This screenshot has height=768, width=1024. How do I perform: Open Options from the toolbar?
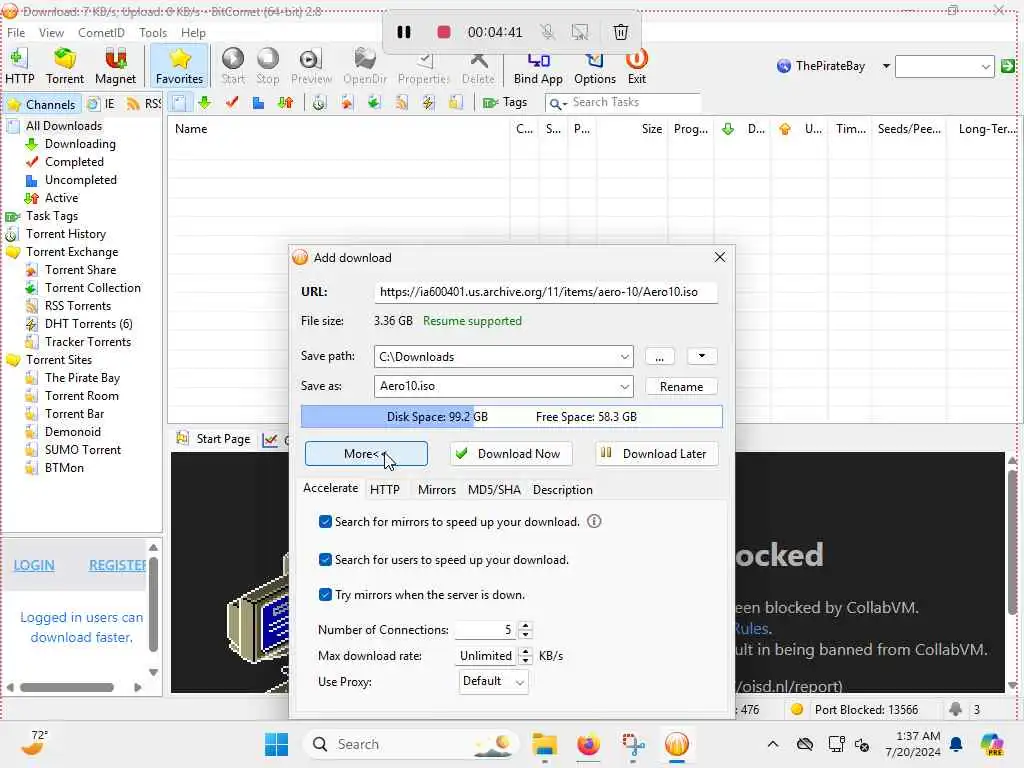point(594,66)
